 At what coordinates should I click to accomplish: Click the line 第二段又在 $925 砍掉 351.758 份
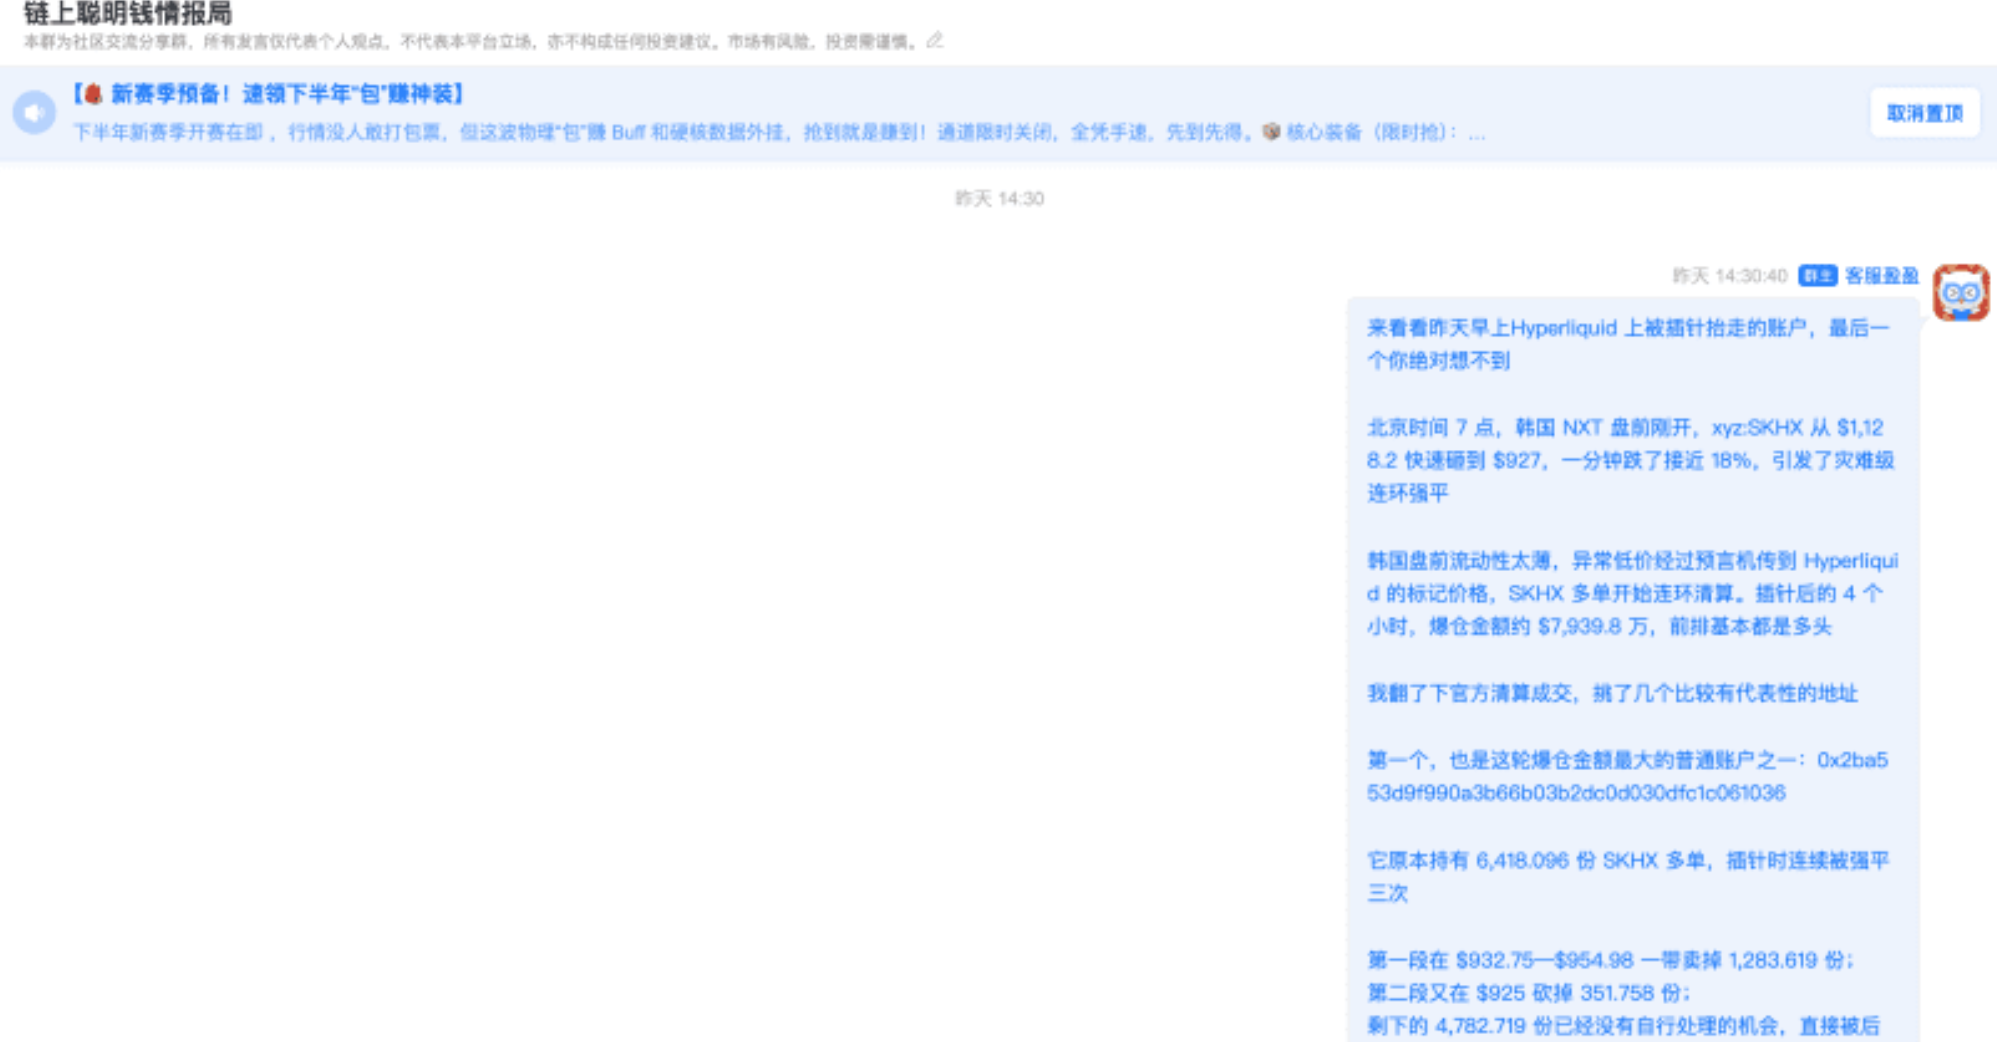(x=1528, y=993)
